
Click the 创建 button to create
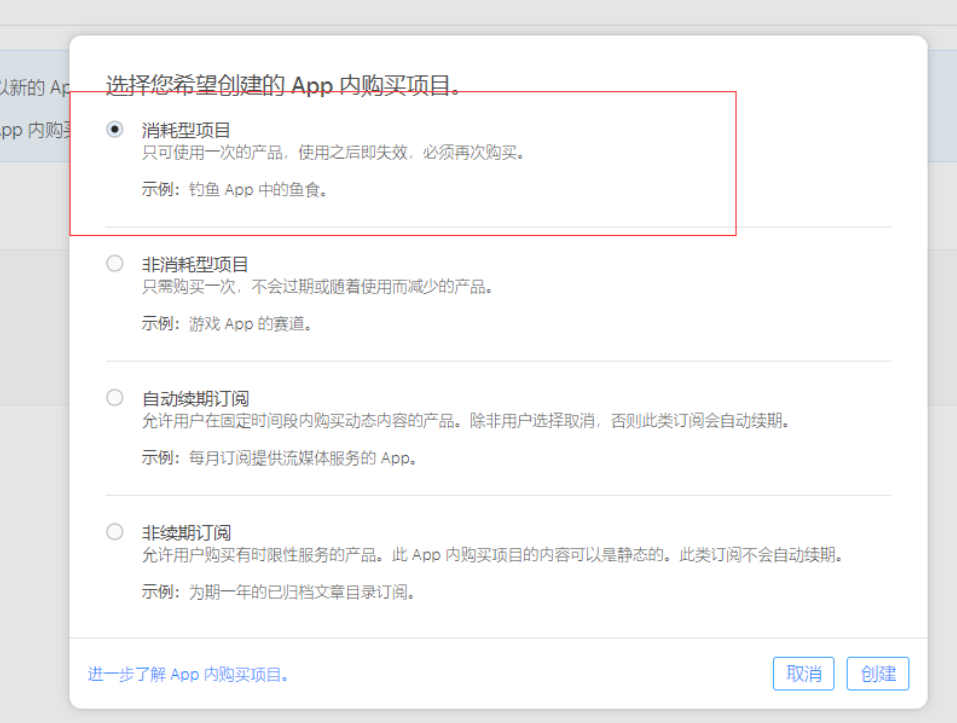pyautogui.click(x=878, y=674)
